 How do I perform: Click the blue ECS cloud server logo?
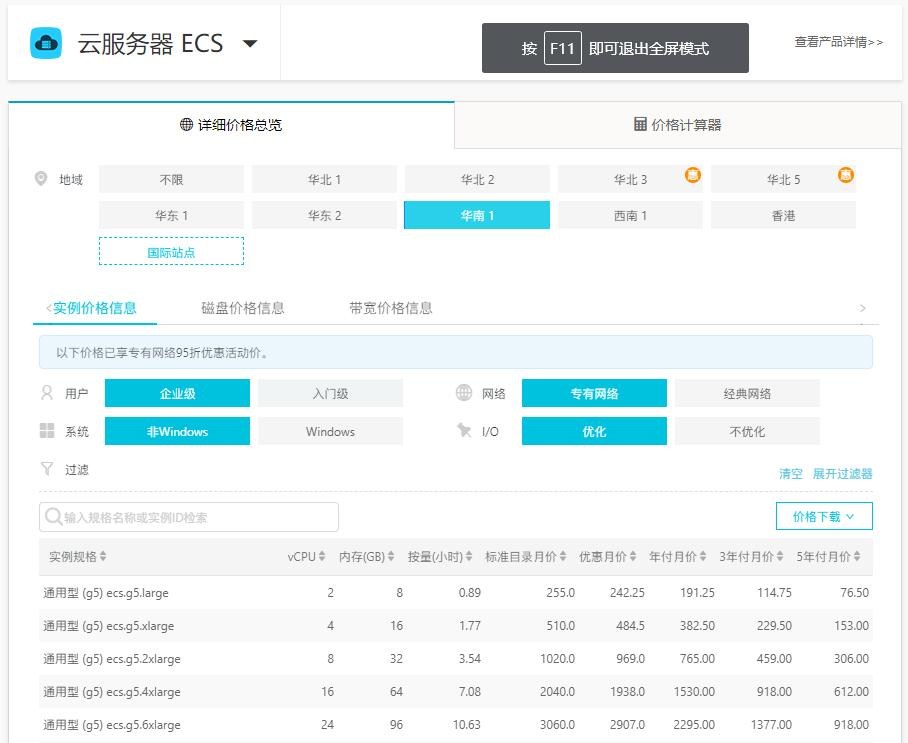pos(46,43)
